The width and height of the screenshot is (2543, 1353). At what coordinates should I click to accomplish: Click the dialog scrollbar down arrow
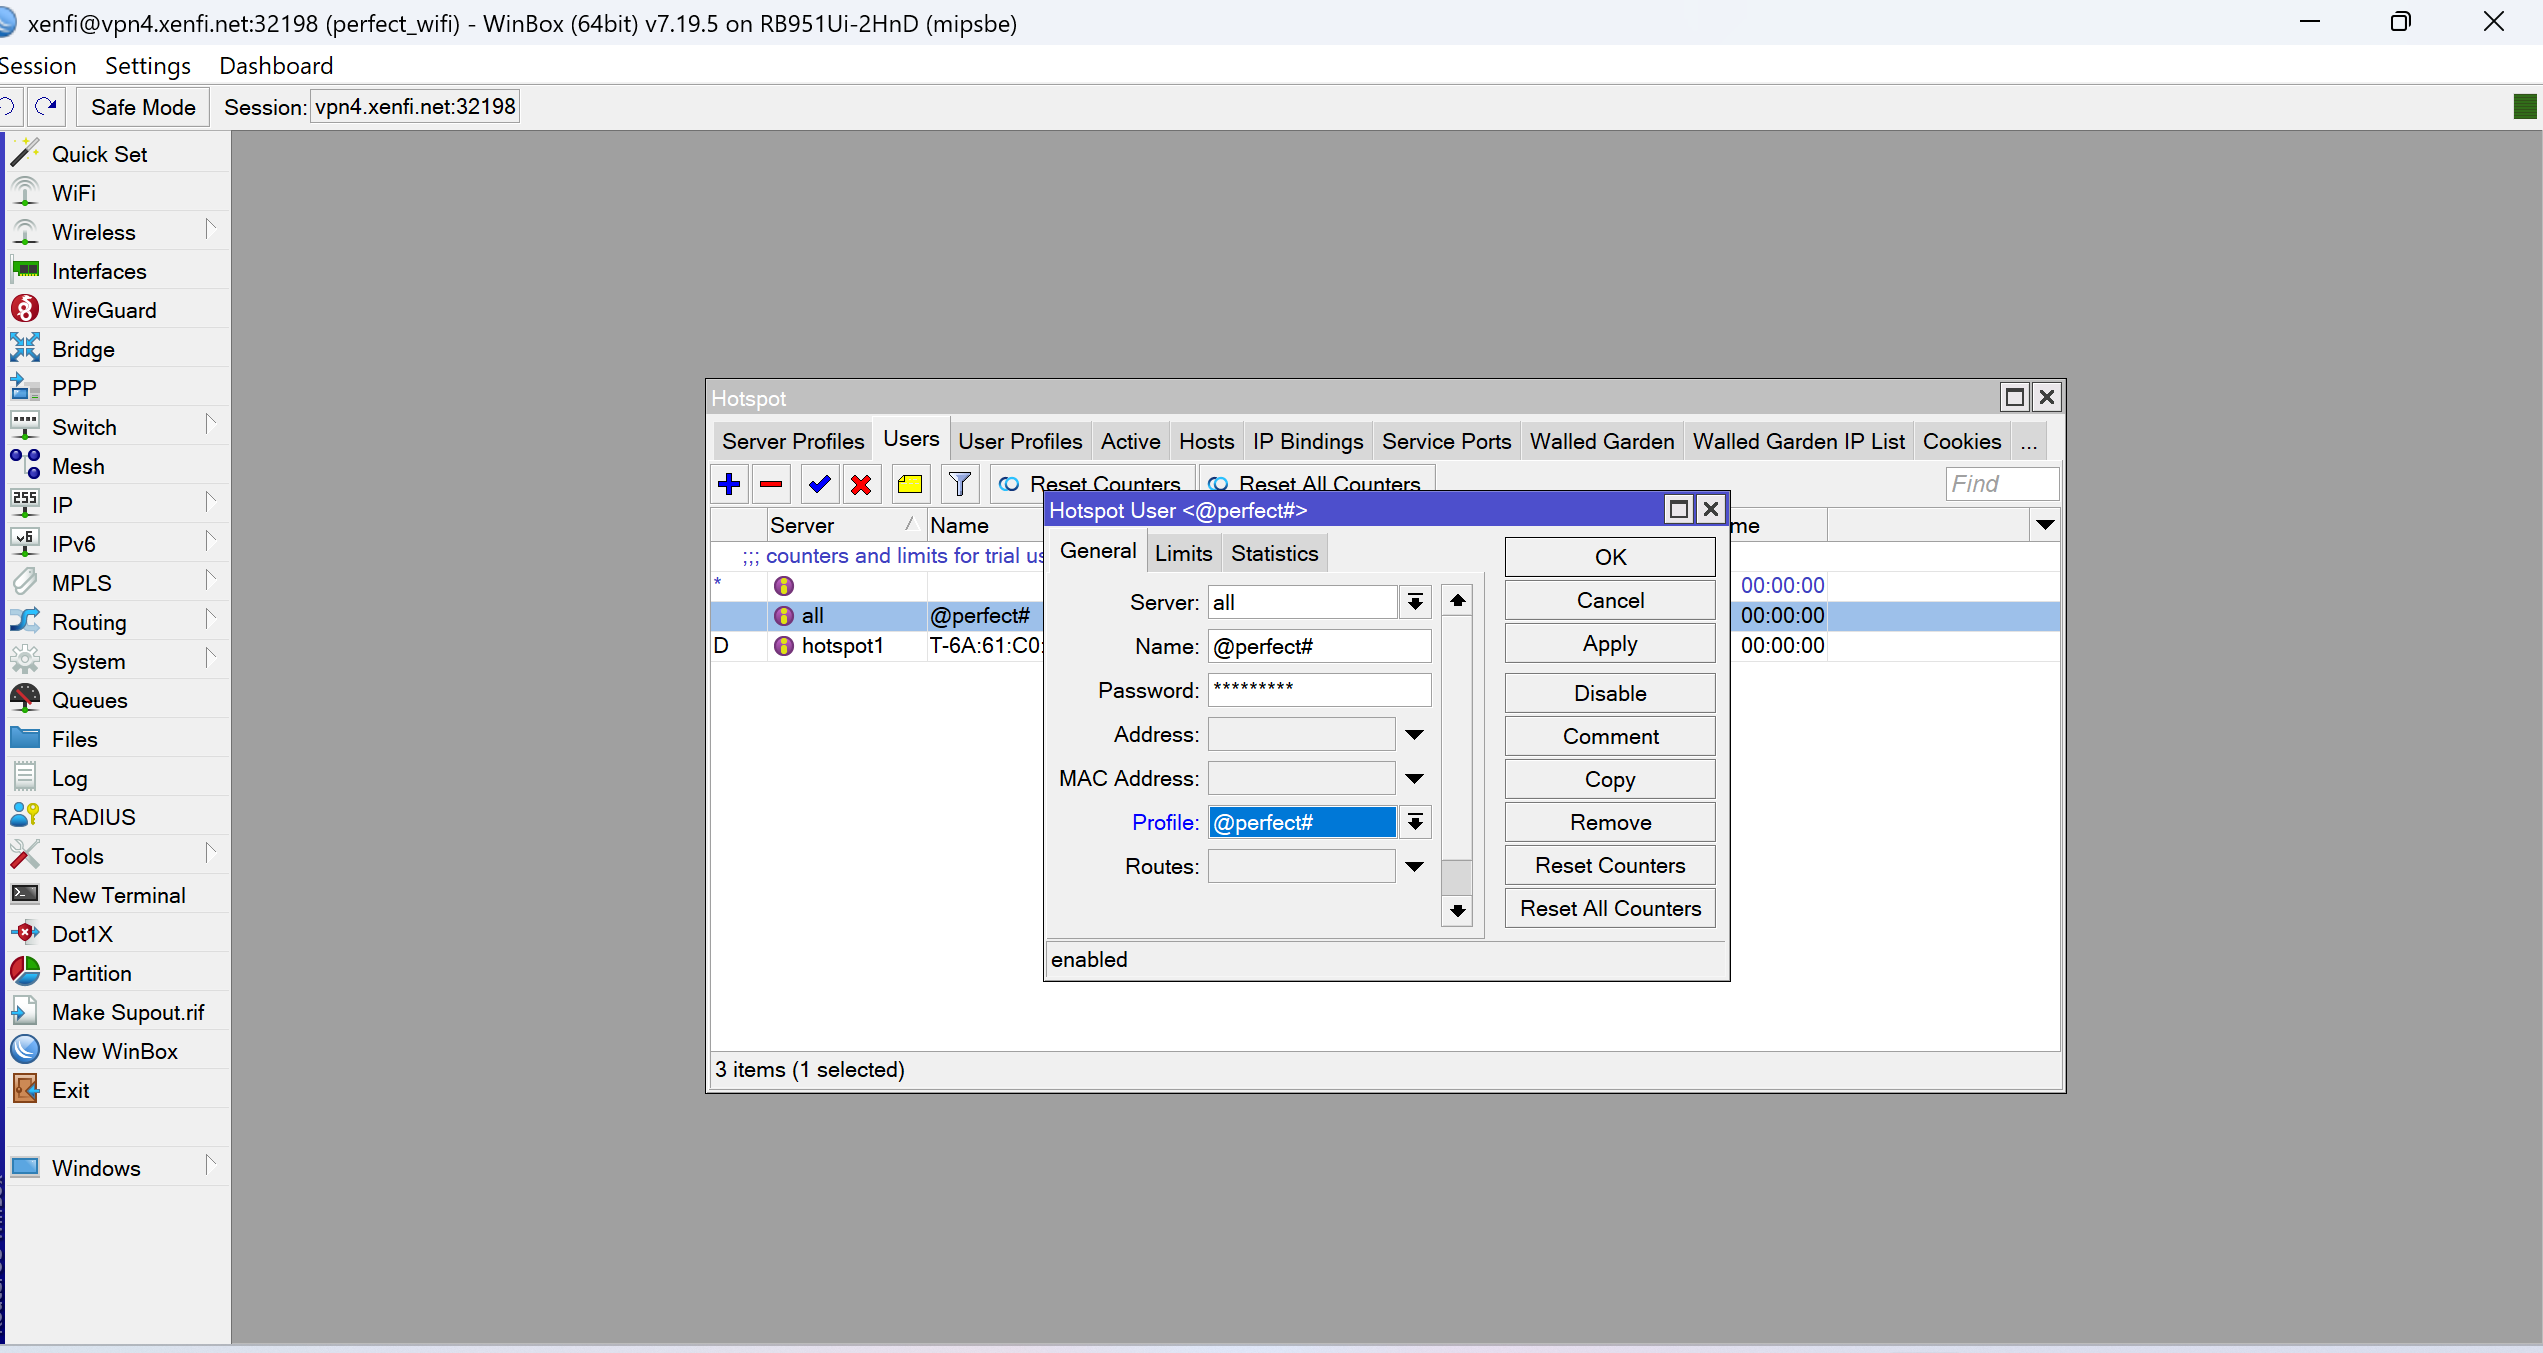tap(1457, 910)
